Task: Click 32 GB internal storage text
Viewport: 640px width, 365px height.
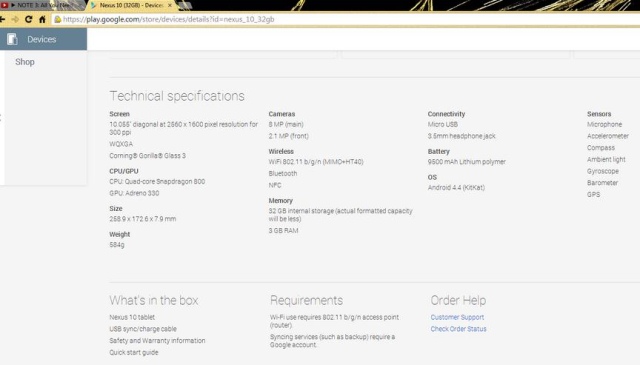Action: point(340,215)
